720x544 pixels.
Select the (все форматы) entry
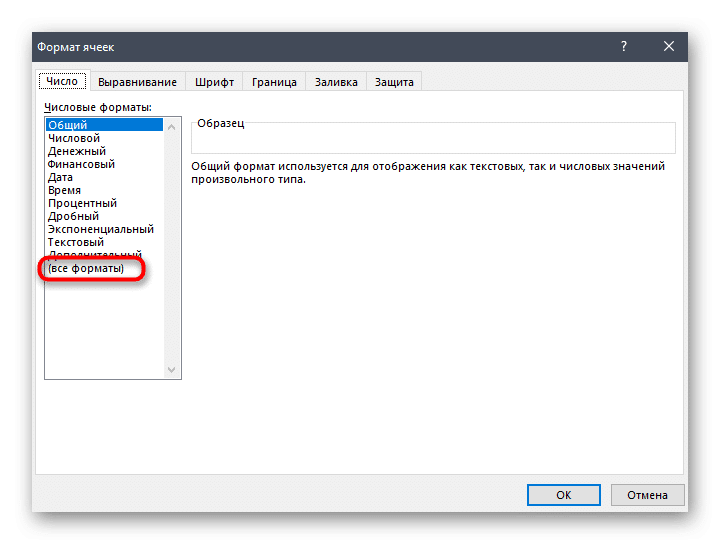pos(104,268)
